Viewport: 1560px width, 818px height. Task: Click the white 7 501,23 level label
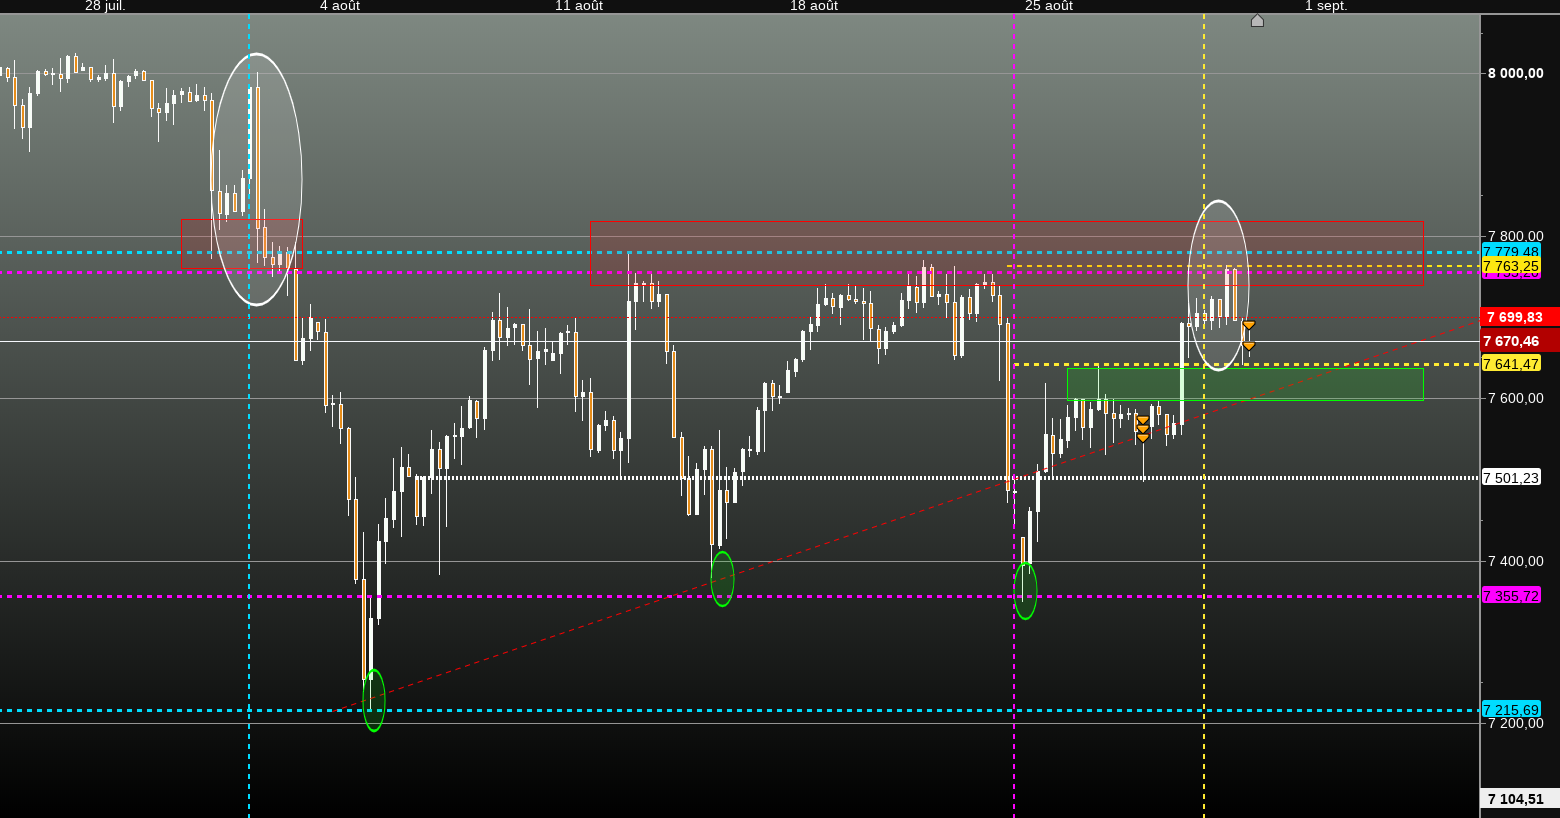pyautogui.click(x=1511, y=478)
